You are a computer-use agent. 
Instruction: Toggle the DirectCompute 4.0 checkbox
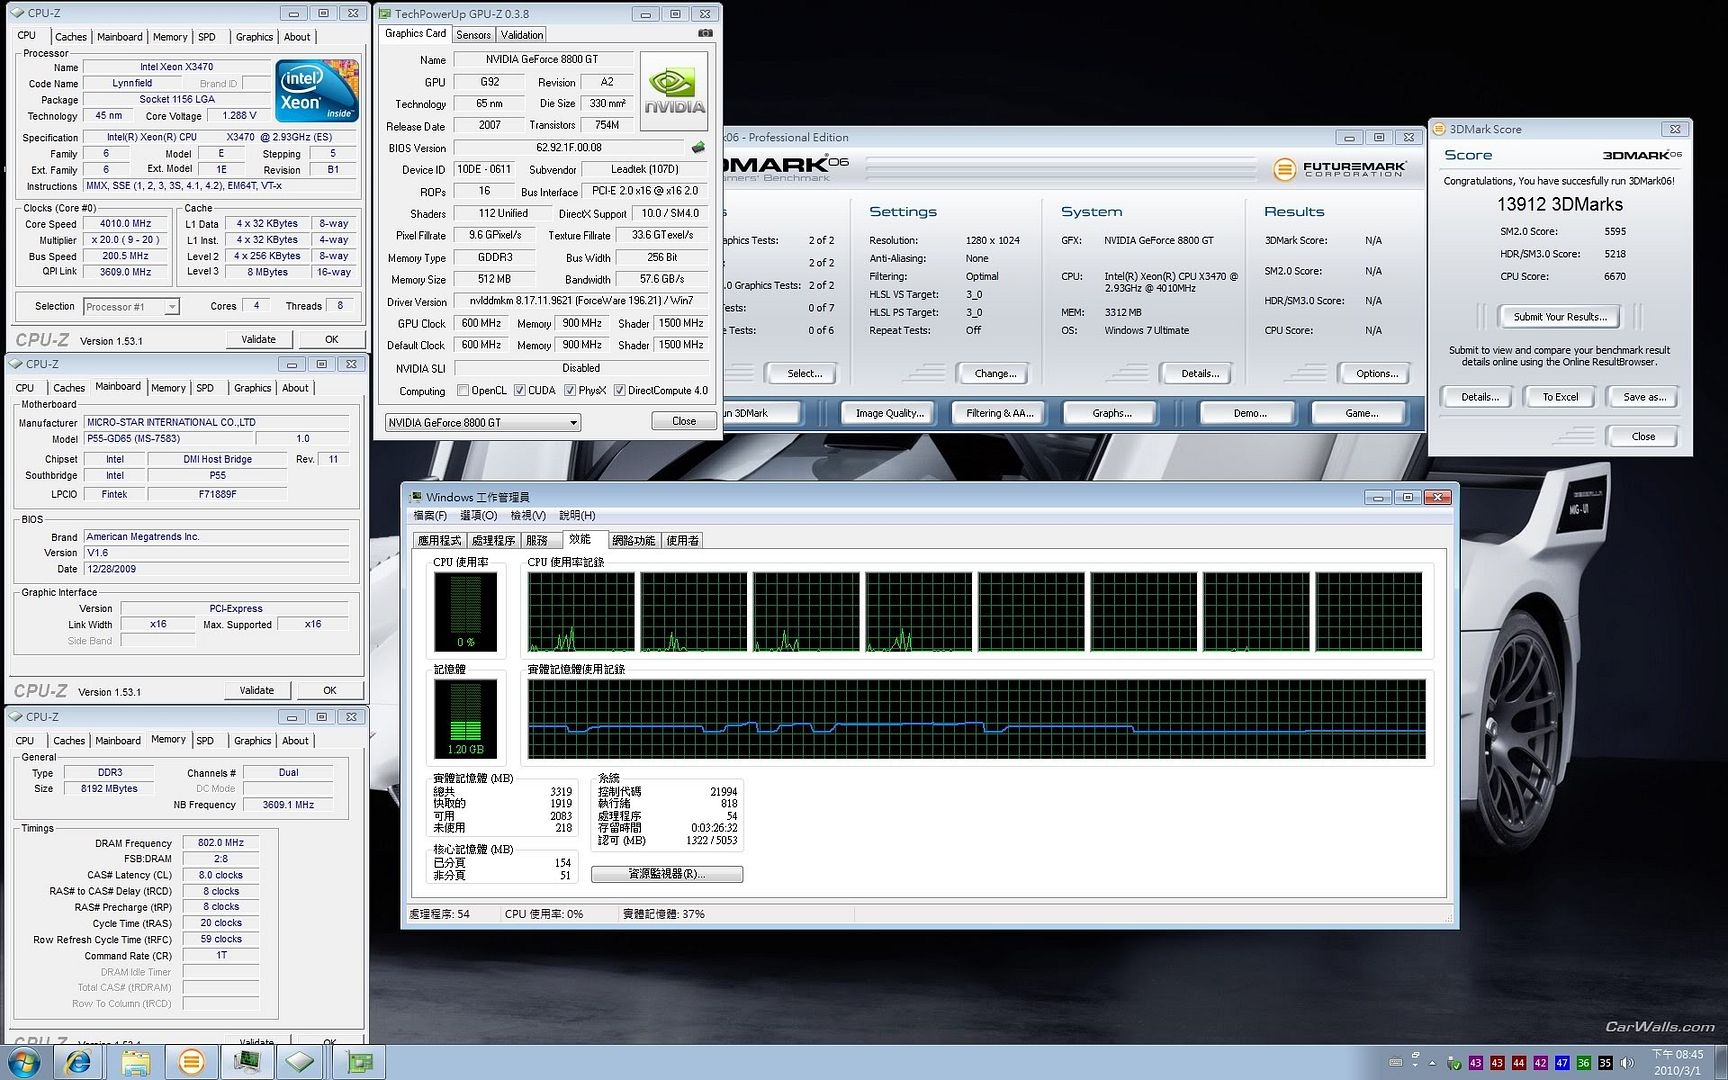pos(620,391)
